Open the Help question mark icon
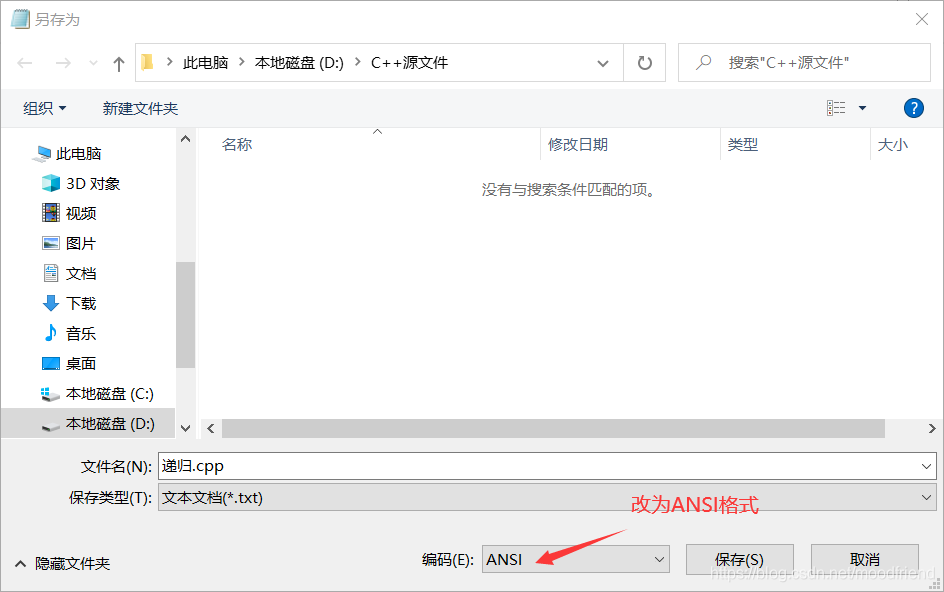The width and height of the screenshot is (944, 592). click(x=912, y=108)
